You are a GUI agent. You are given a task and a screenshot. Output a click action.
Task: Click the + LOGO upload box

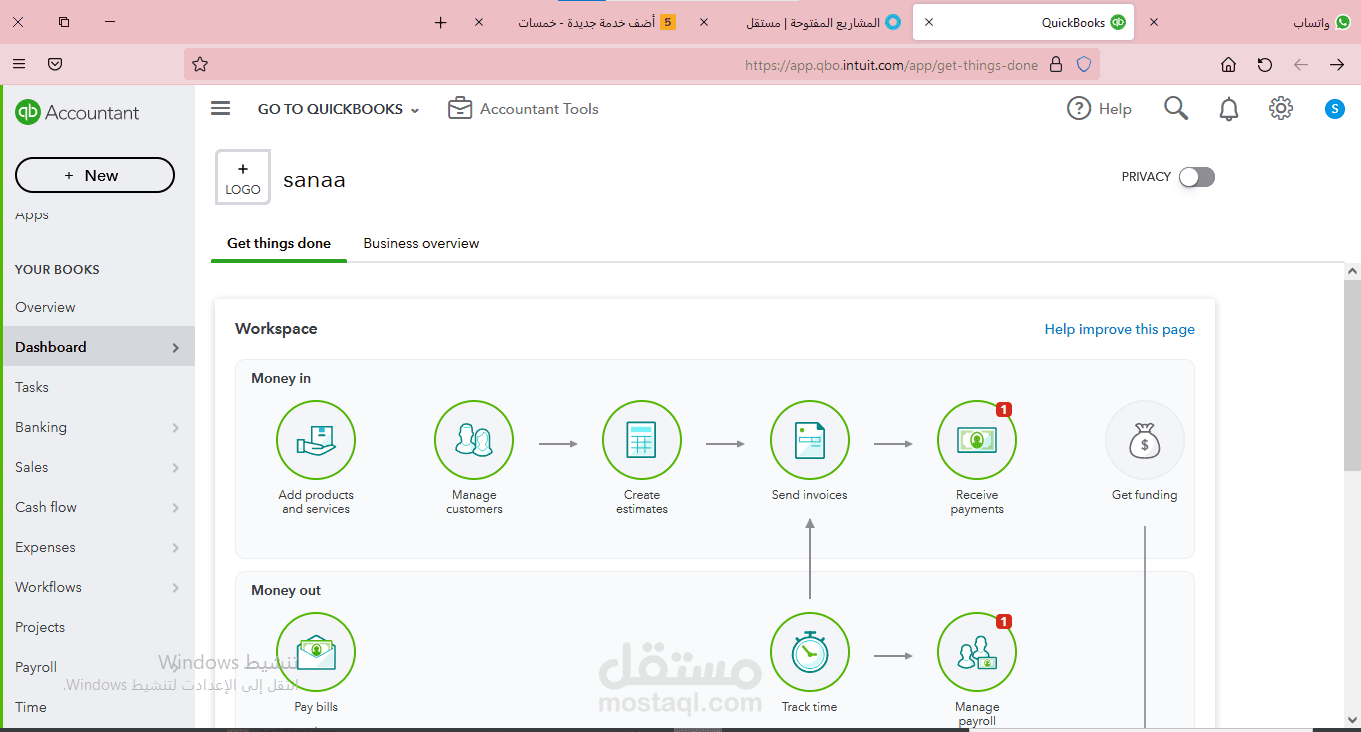pyautogui.click(x=243, y=177)
